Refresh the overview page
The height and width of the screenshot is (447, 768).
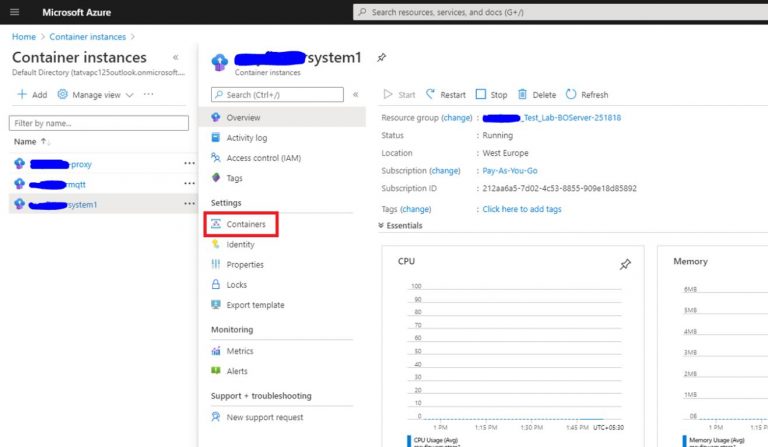(x=587, y=95)
